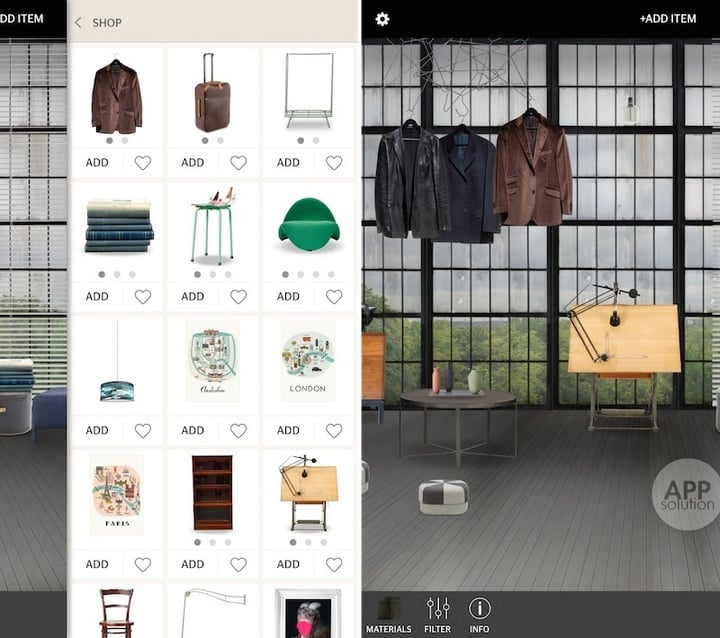Go back using the Shop chevron
This screenshot has width=720, height=638.
click(x=79, y=22)
